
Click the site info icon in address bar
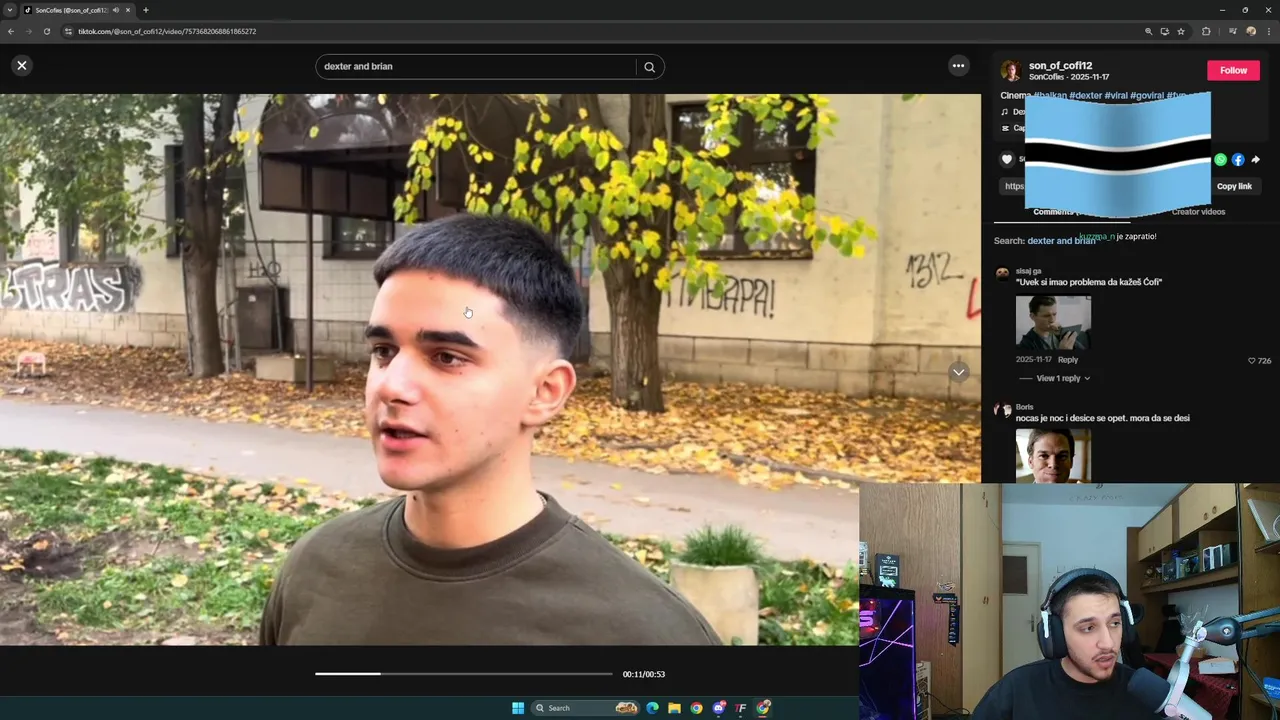pyautogui.click(x=68, y=31)
